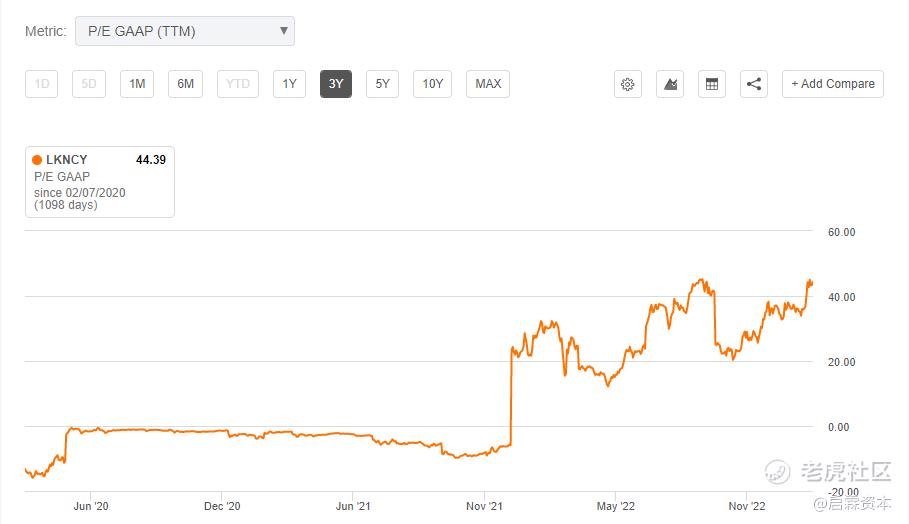Open the Metric P/E GAAP dropdown
This screenshot has width=909, height=524.
tap(185, 31)
